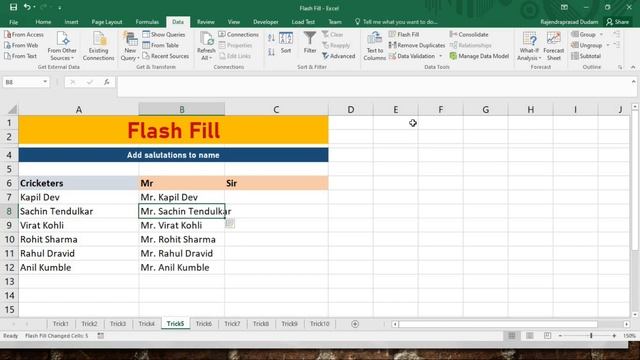
Task: Click the Insert Function fx icon
Action: click(107, 82)
